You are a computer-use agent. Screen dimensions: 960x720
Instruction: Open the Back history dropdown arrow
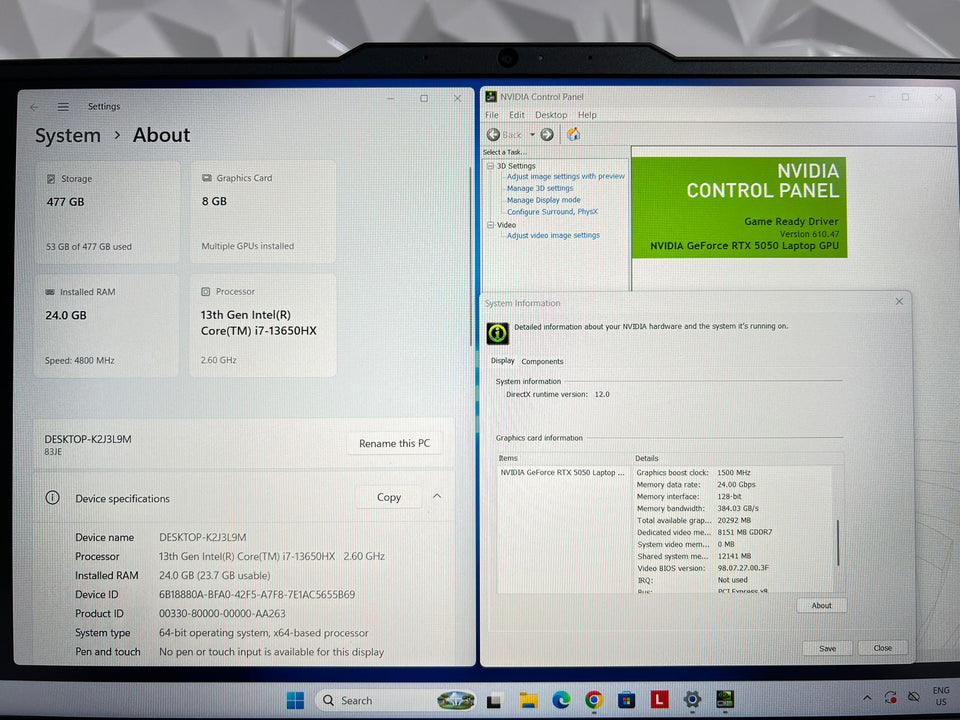click(532, 135)
